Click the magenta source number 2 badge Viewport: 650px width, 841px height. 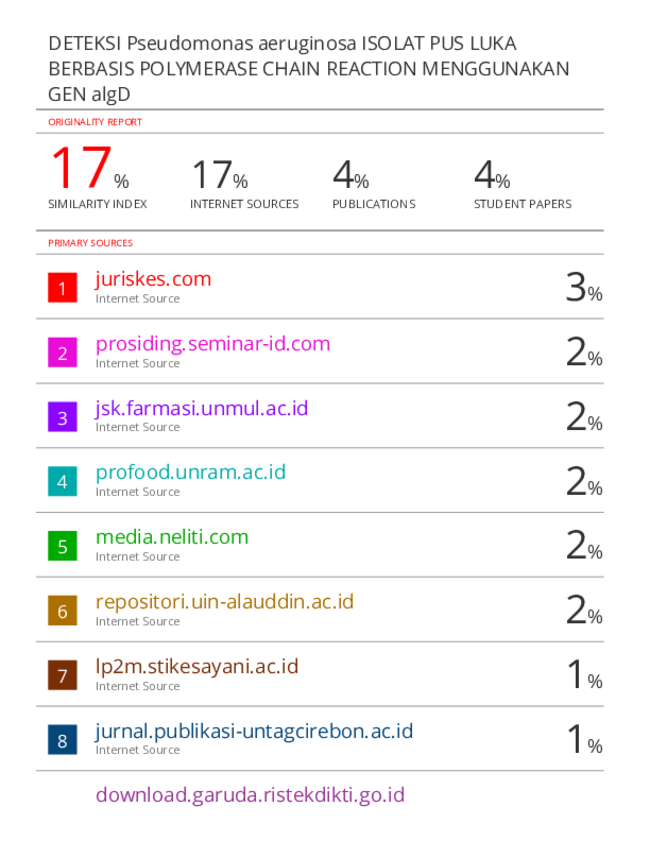pos(62,352)
